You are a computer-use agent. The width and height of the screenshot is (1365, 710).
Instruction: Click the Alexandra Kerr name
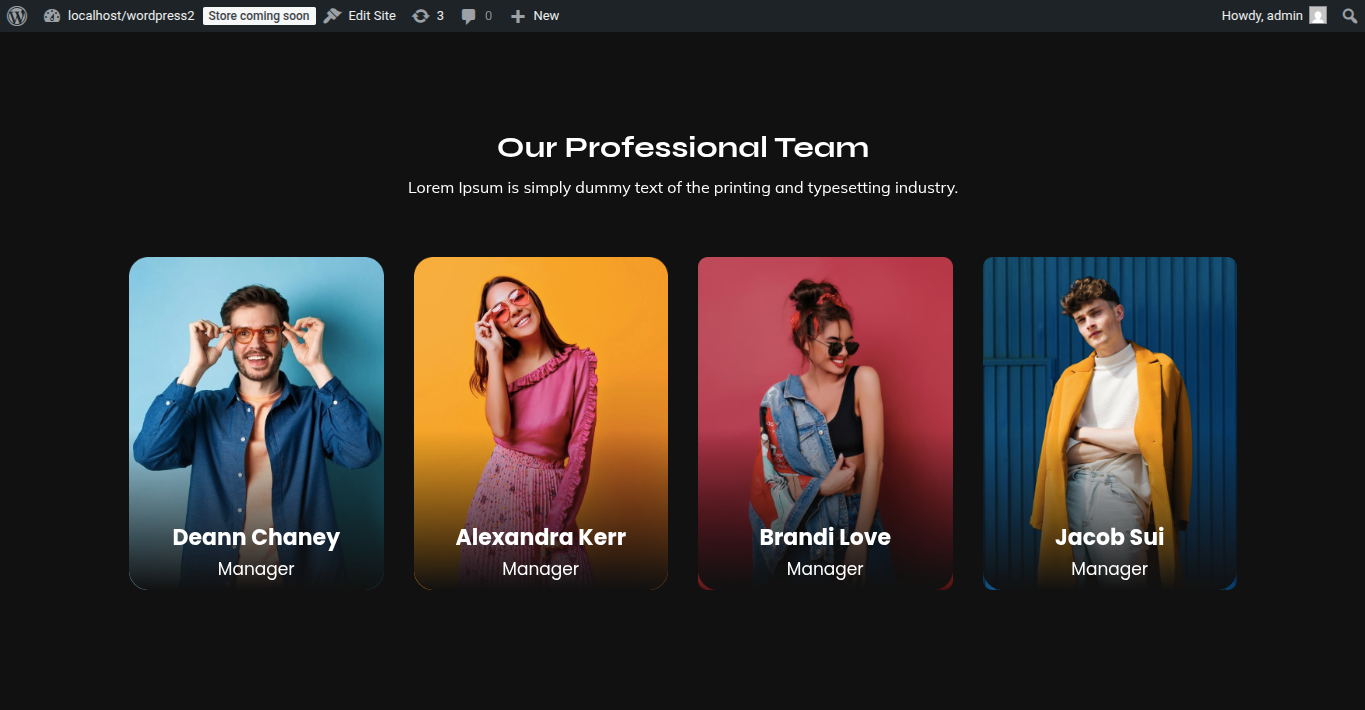point(541,537)
